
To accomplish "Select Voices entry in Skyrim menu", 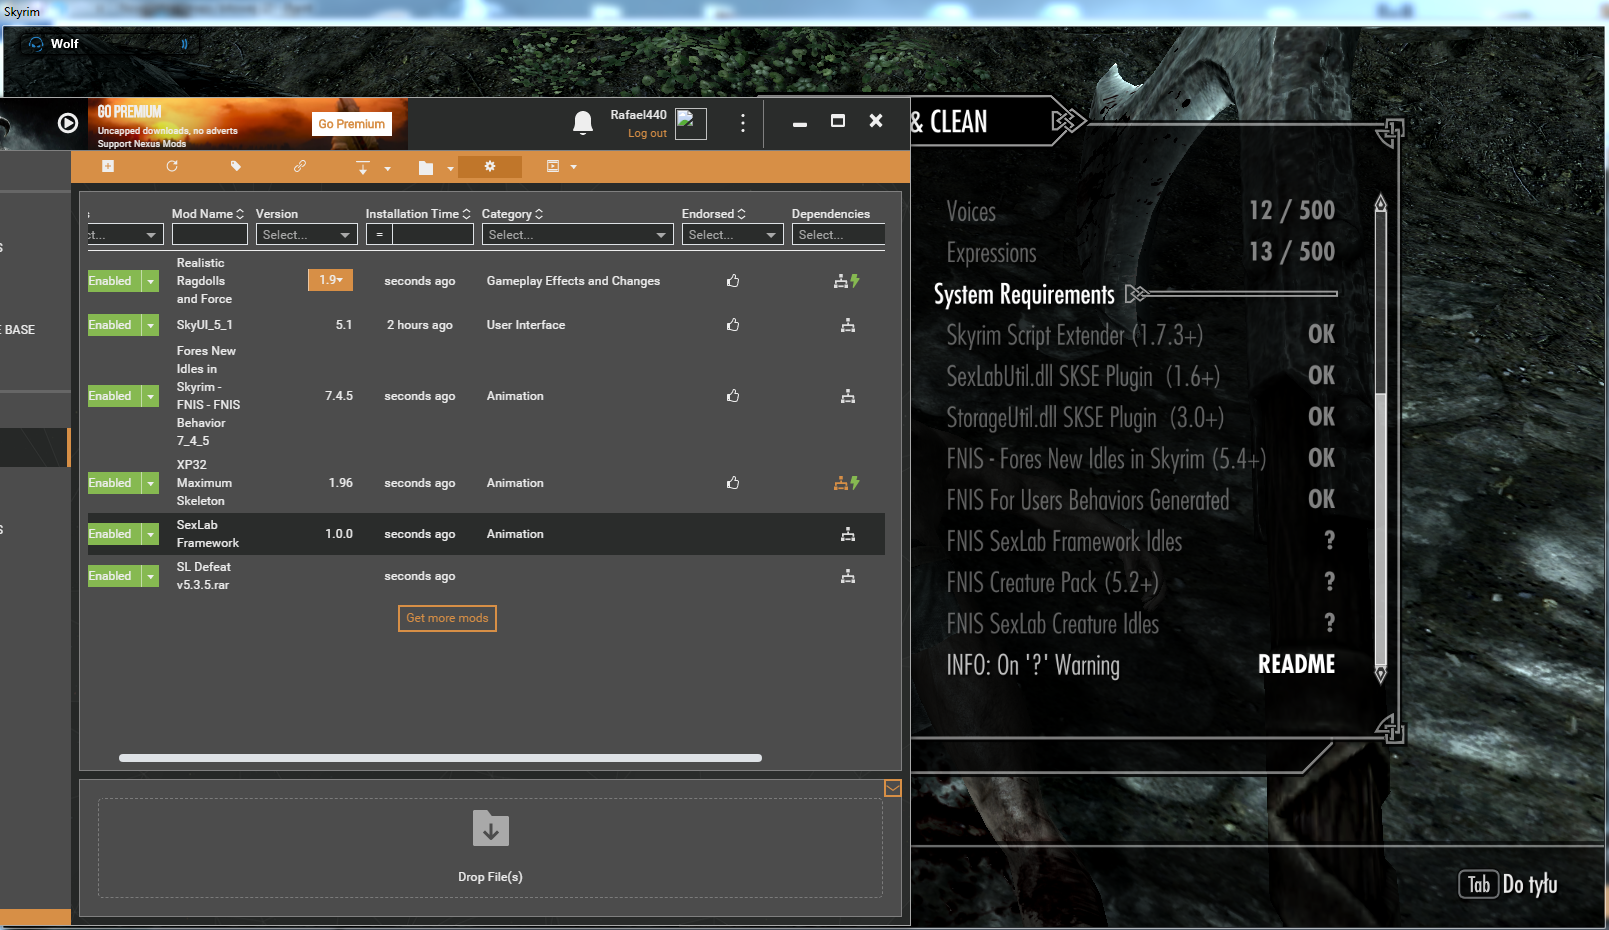I will point(1141,211).
